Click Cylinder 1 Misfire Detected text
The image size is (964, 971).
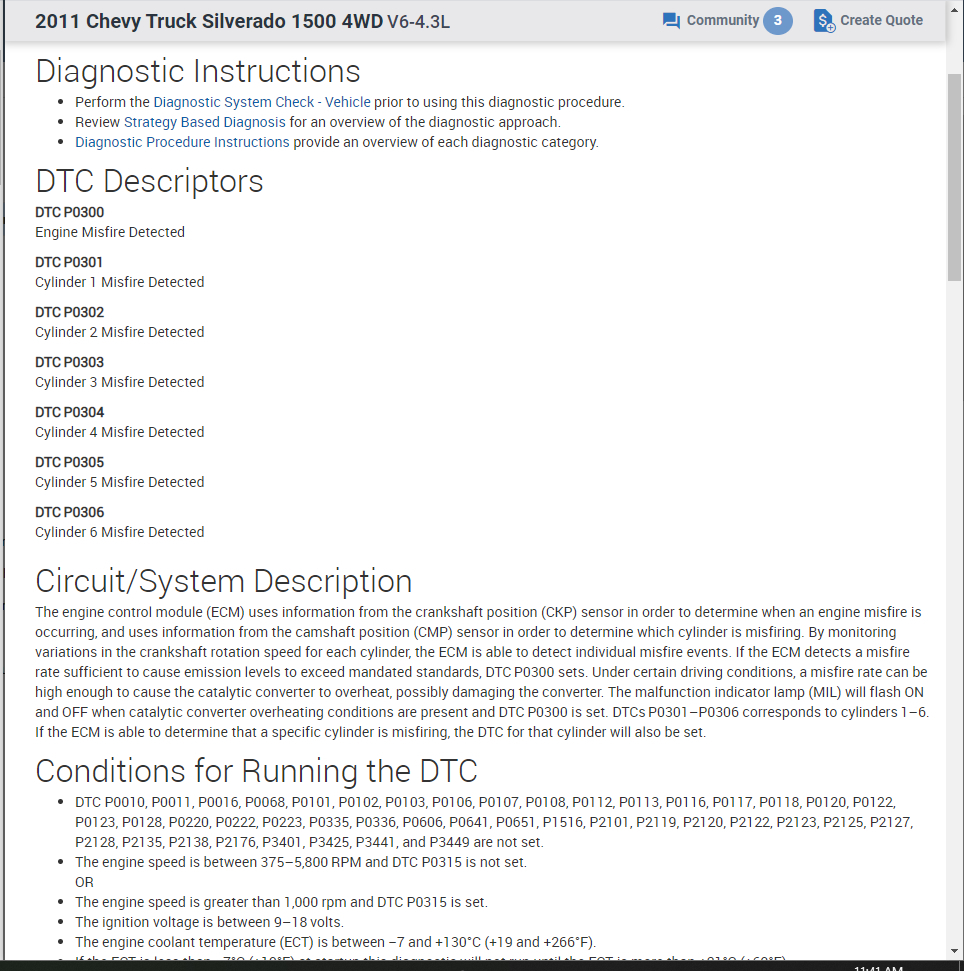click(x=119, y=282)
